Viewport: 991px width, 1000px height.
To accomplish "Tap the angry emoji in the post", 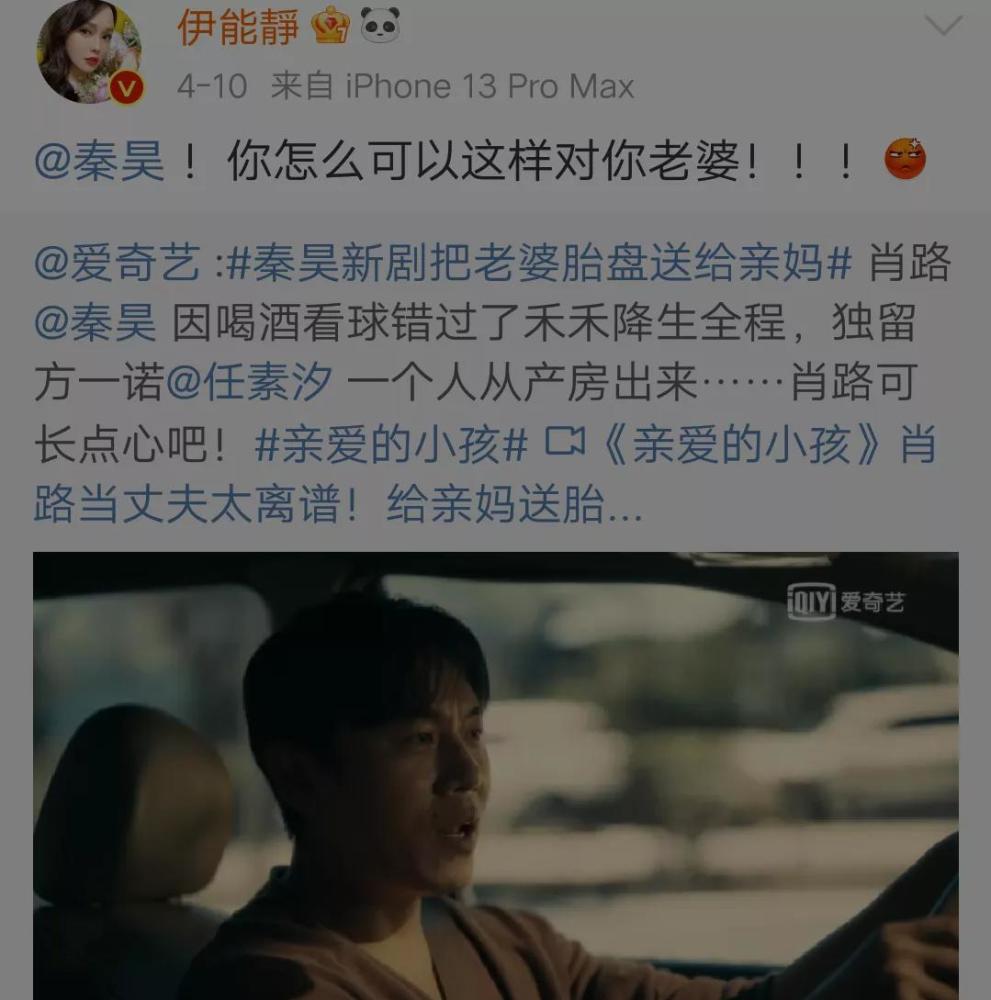I will click(904, 158).
